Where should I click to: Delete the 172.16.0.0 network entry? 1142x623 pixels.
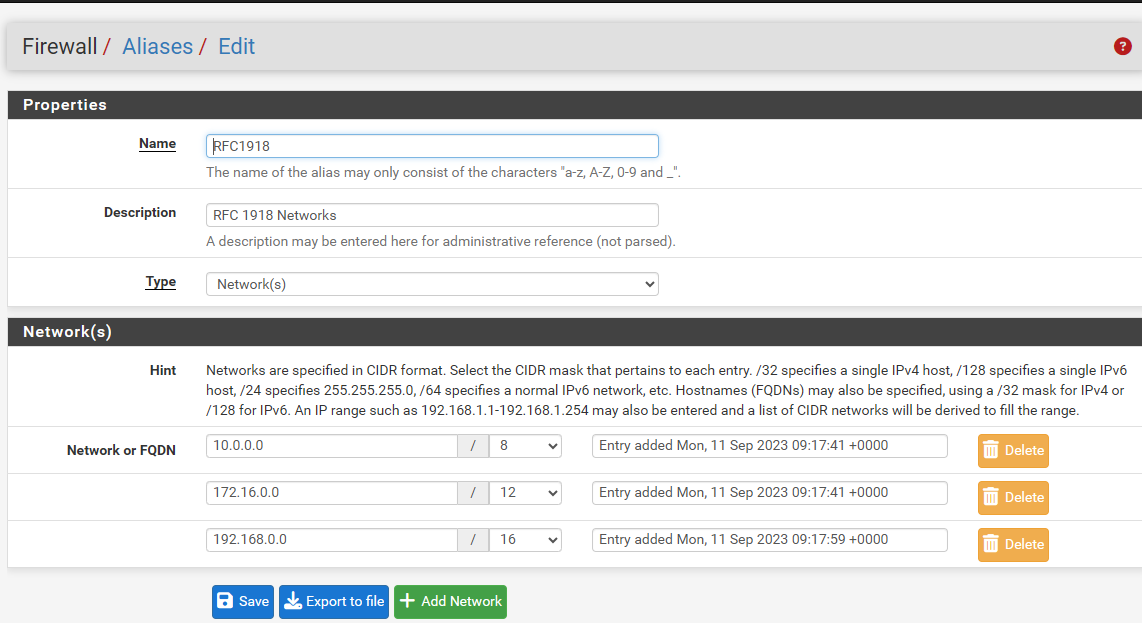pyautogui.click(x=1013, y=498)
